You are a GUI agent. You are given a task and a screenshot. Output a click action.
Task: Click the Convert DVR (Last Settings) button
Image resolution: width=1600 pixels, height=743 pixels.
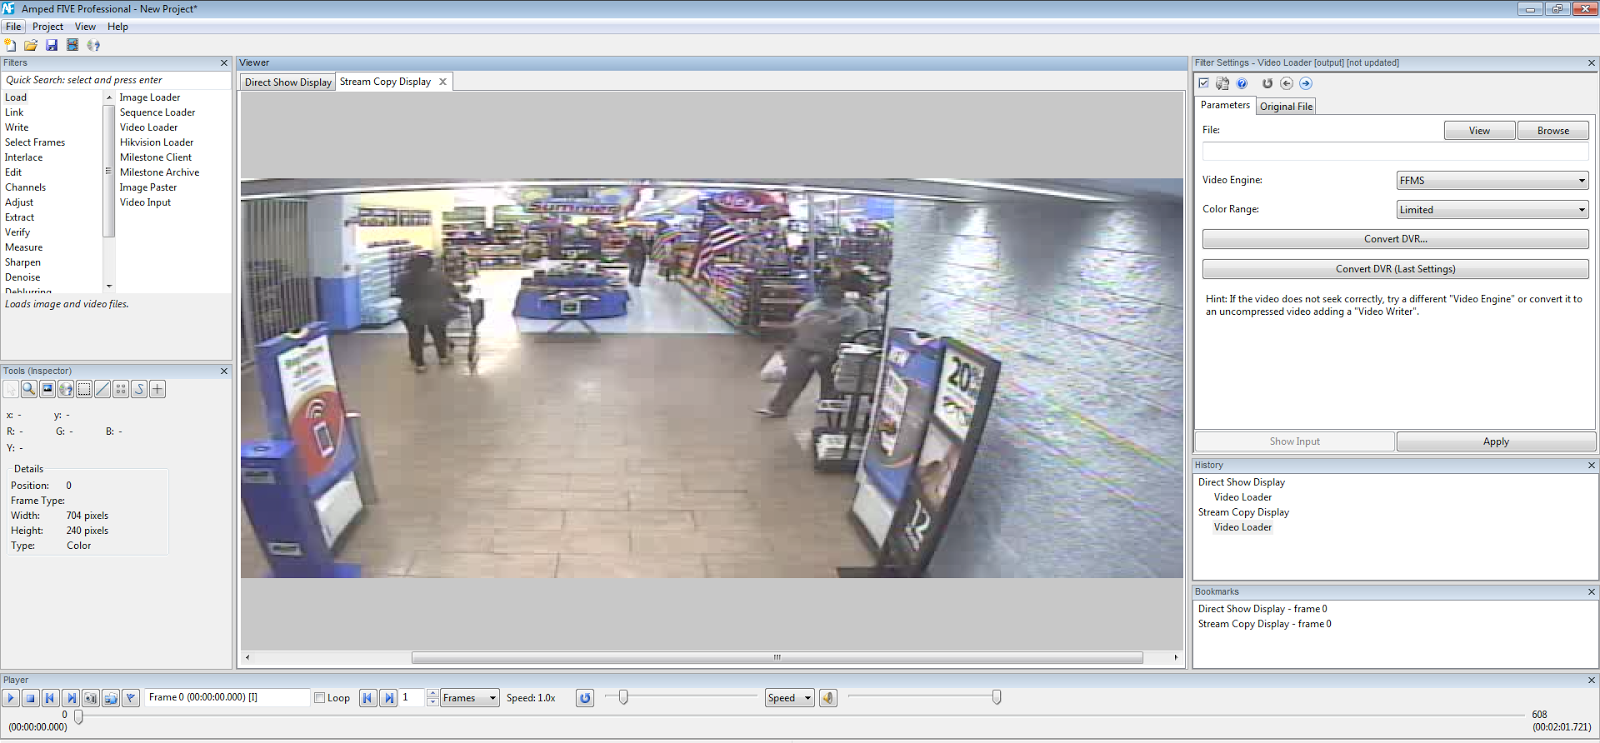(1395, 269)
